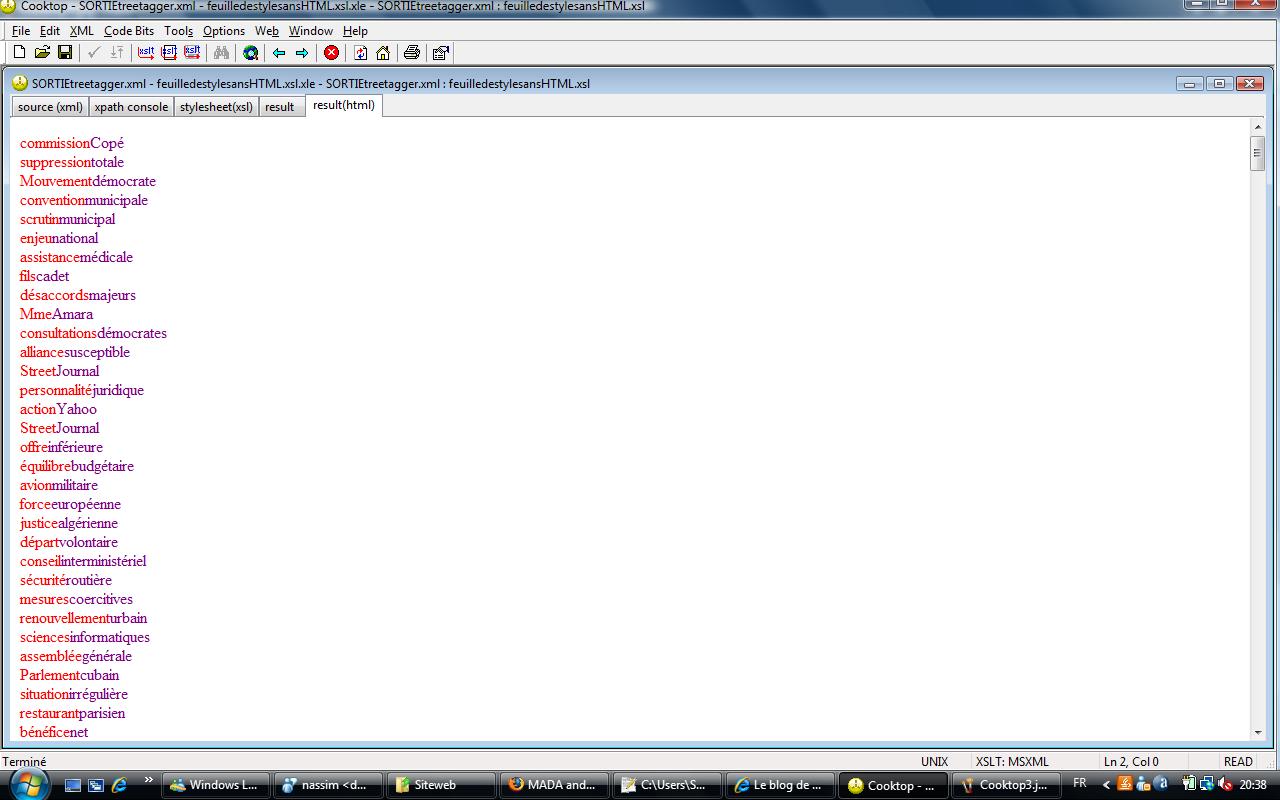Refresh page using refresh icon
The height and width of the screenshot is (800, 1280).
360,52
